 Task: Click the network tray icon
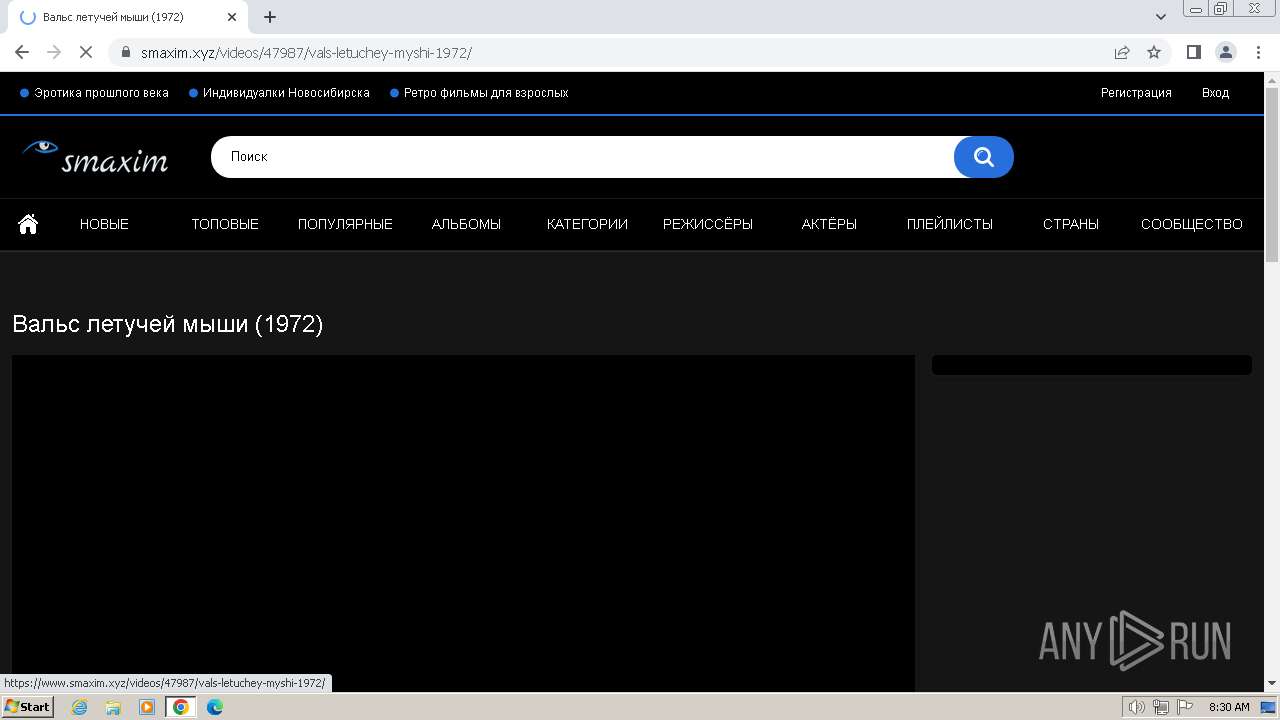(x=1161, y=707)
